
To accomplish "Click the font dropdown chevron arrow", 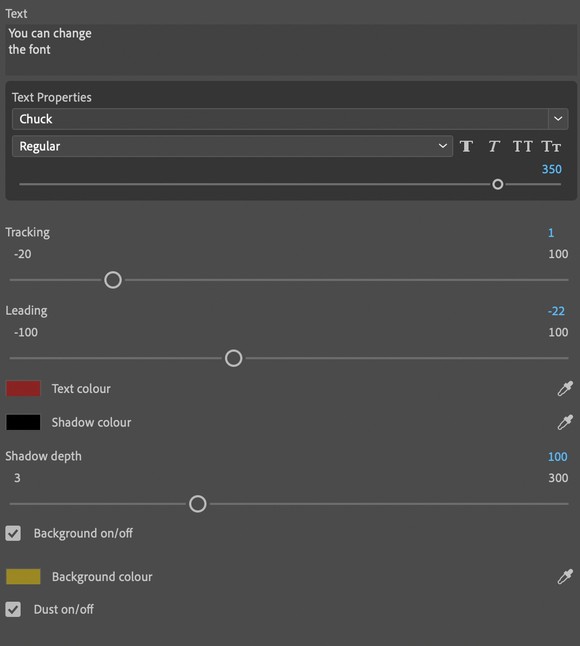I will point(558,119).
